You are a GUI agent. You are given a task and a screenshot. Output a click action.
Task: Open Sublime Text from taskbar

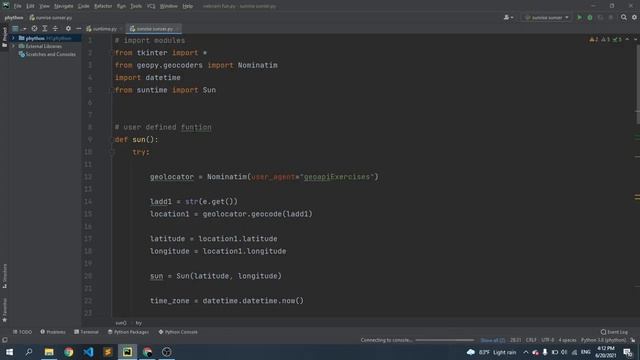pos(108,352)
